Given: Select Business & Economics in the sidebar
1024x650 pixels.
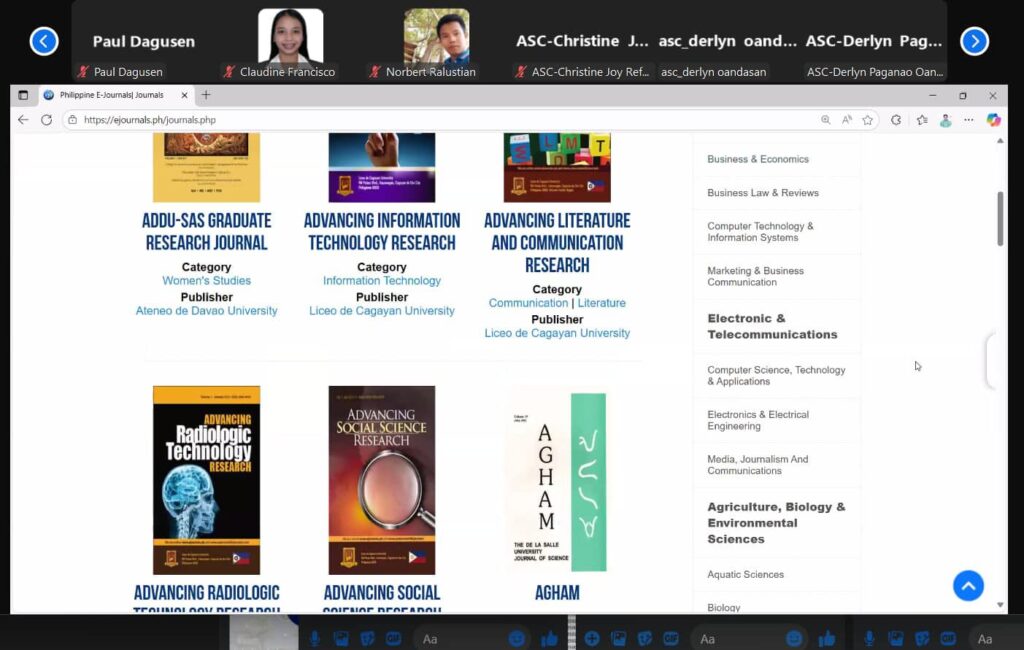Looking at the screenshot, I should [x=757, y=159].
